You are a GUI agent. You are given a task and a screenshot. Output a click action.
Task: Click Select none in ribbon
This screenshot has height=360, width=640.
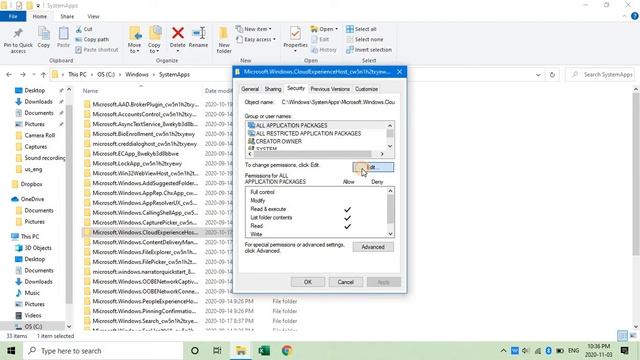point(364,40)
